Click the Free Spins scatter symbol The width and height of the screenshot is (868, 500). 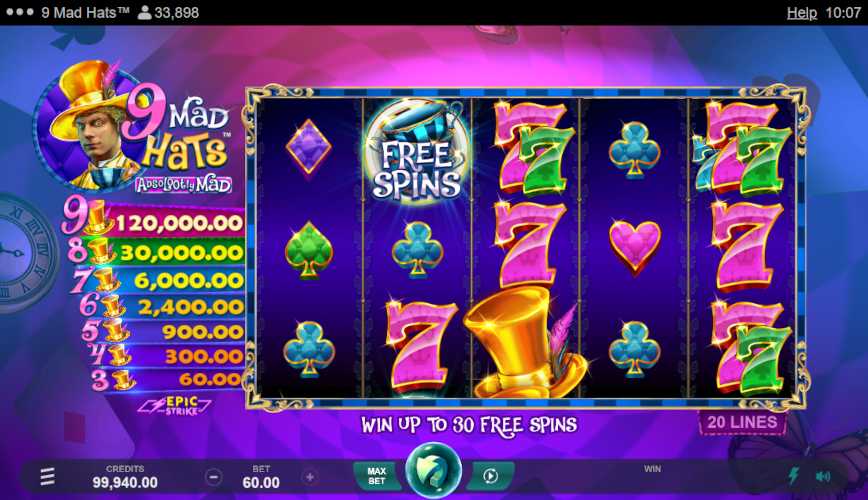pyautogui.click(x=416, y=151)
